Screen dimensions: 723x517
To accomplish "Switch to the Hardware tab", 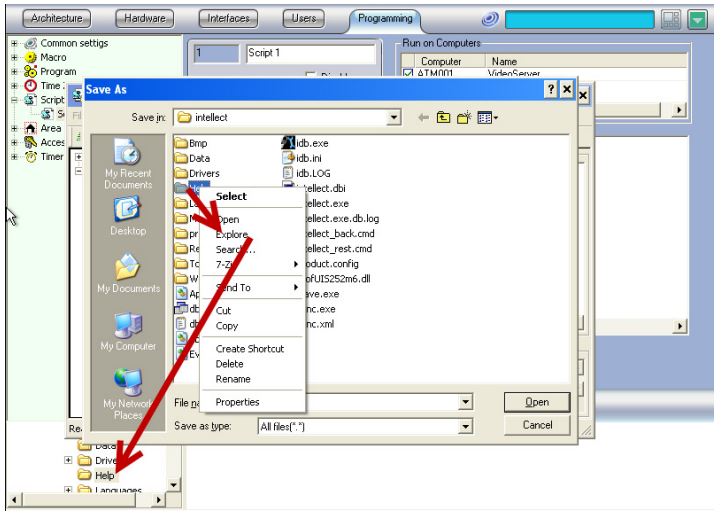I will (142, 17).
